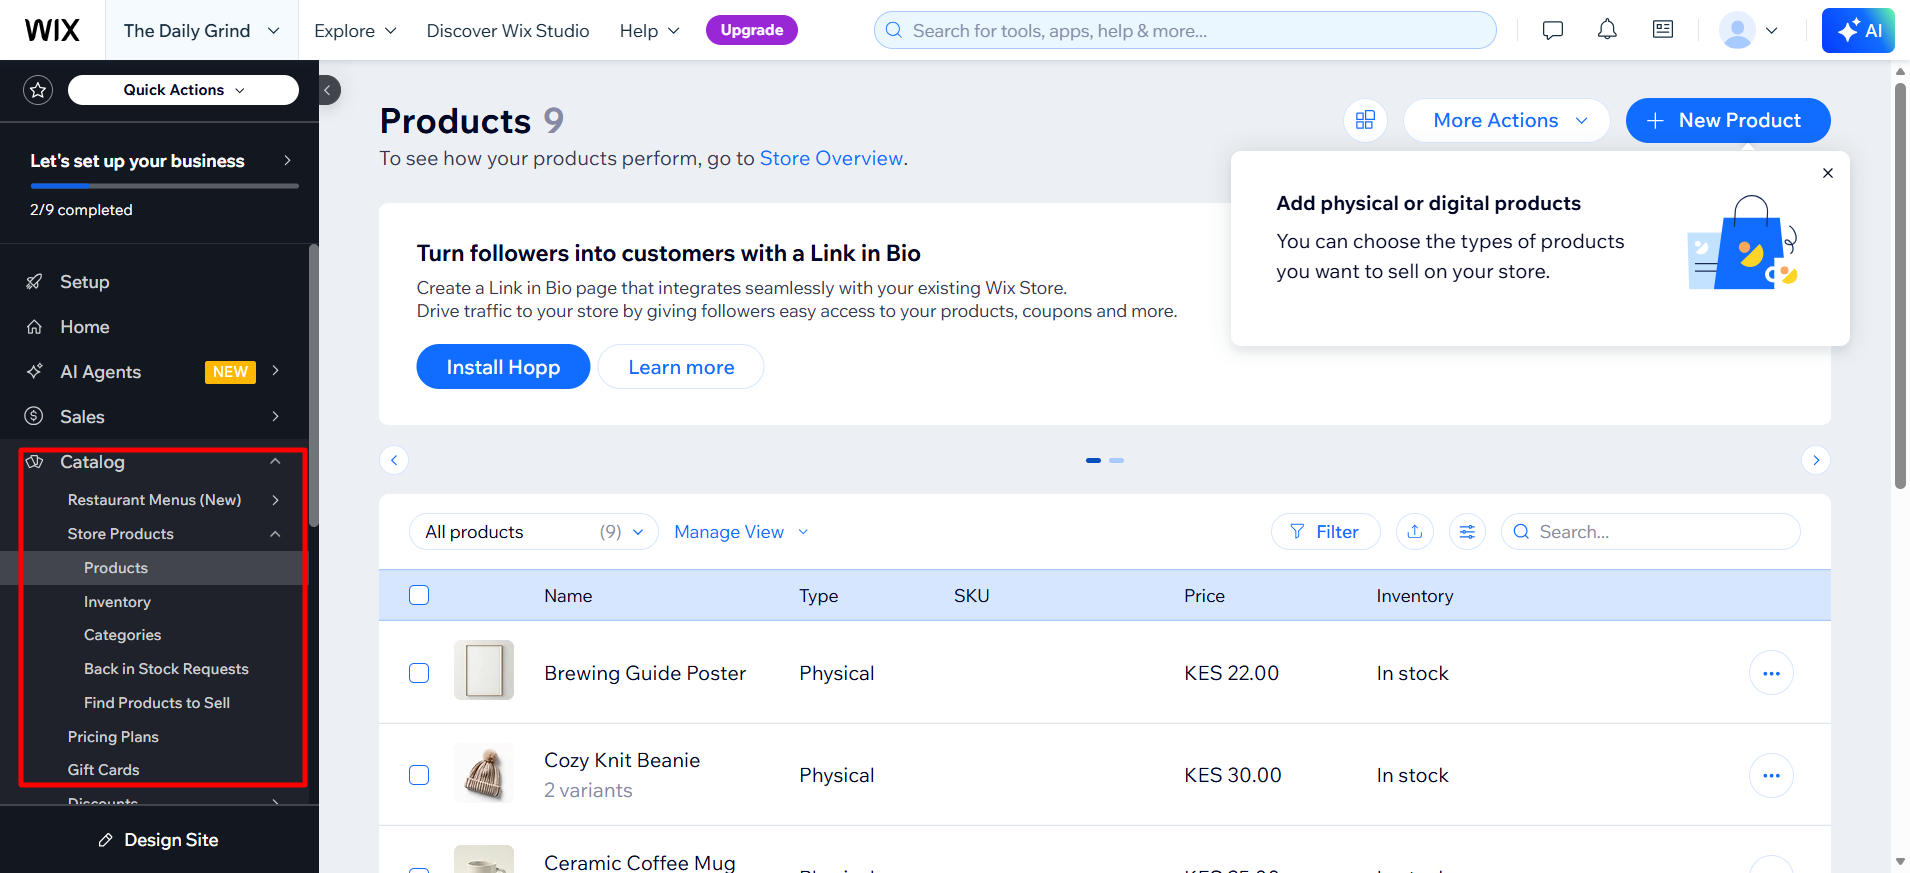Open Discover Wix Studio

point(508,31)
